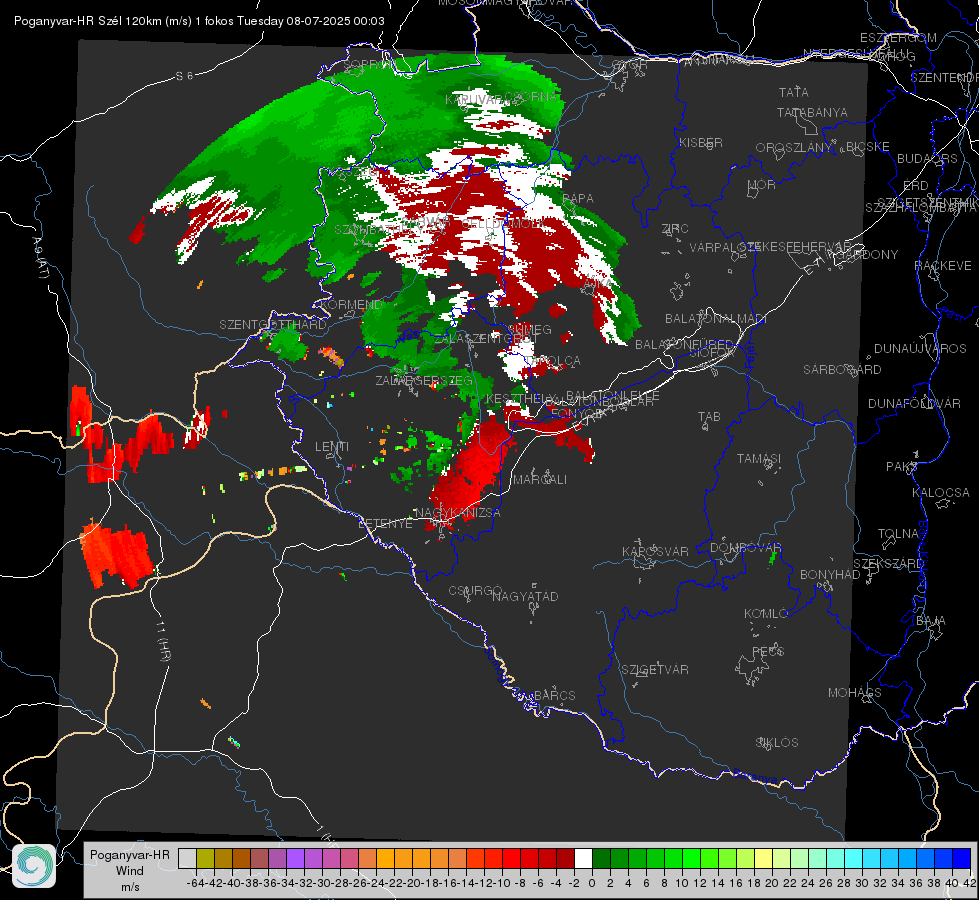Click the KOMLO town label
Screen dimensions: 979x900
pos(766,613)
